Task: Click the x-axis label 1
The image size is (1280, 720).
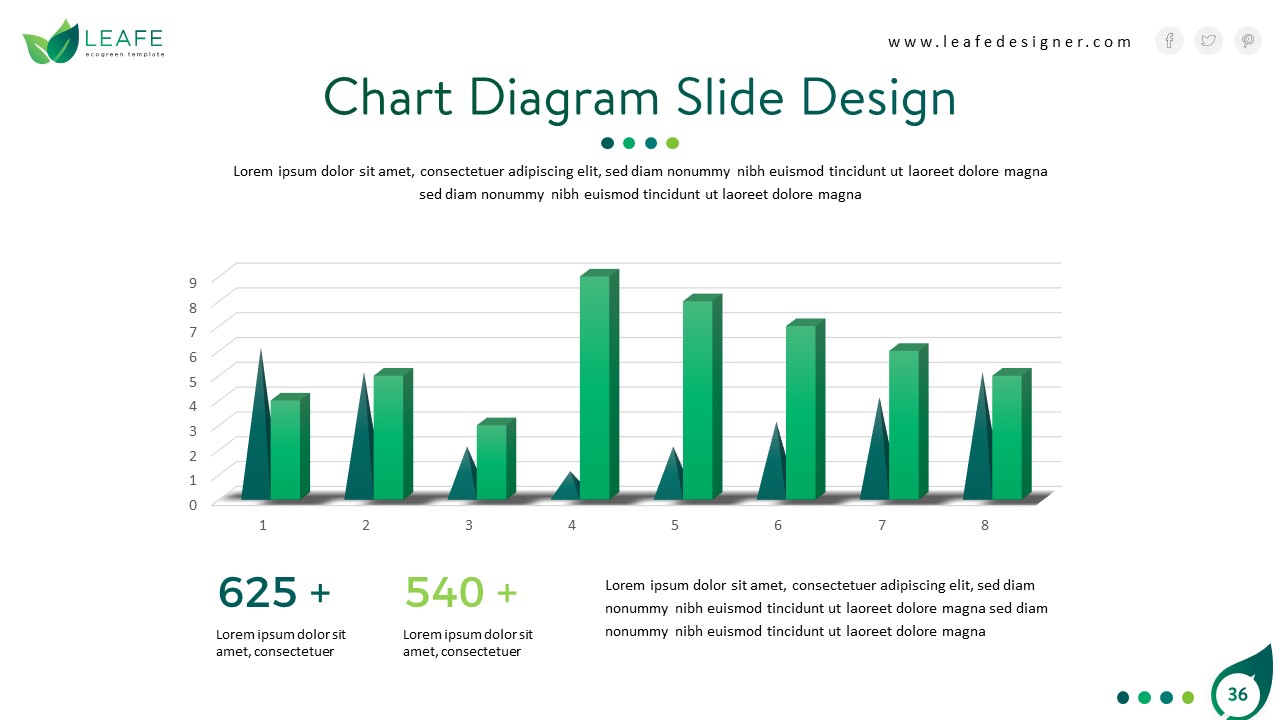Action: (263, 525)
